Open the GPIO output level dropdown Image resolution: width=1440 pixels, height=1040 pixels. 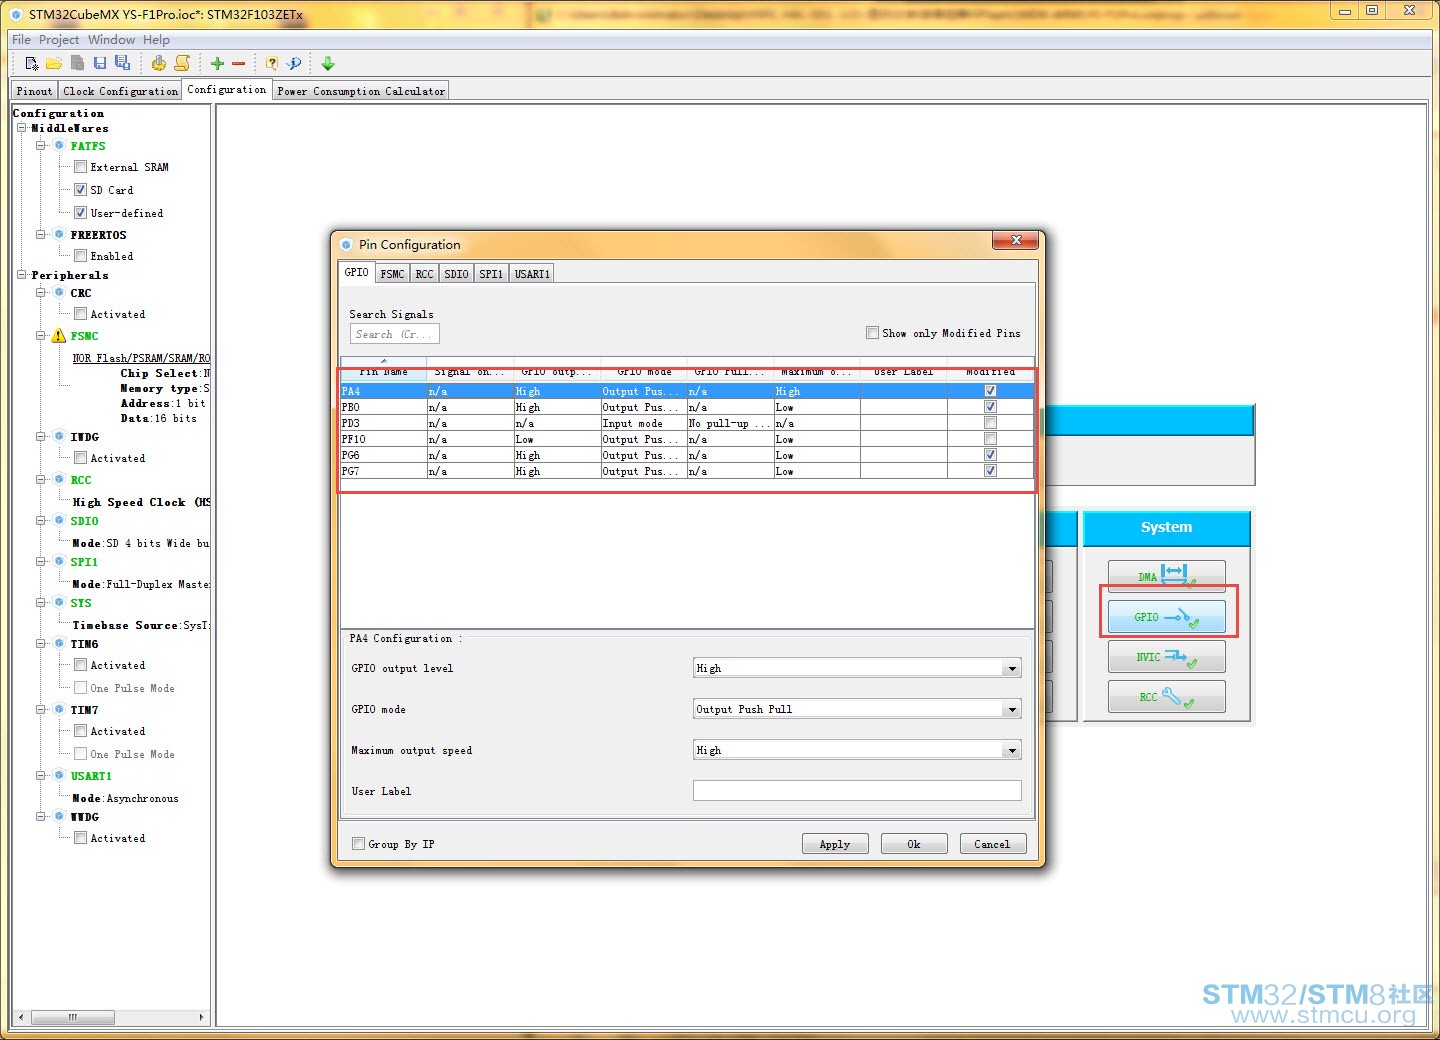(1012, 668)
